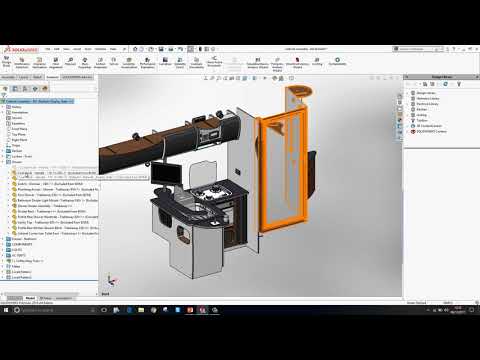The height and width of the screenshot is (360, 480).
Task: Toggle Curvature display
Action: click(x=165, y=61)
